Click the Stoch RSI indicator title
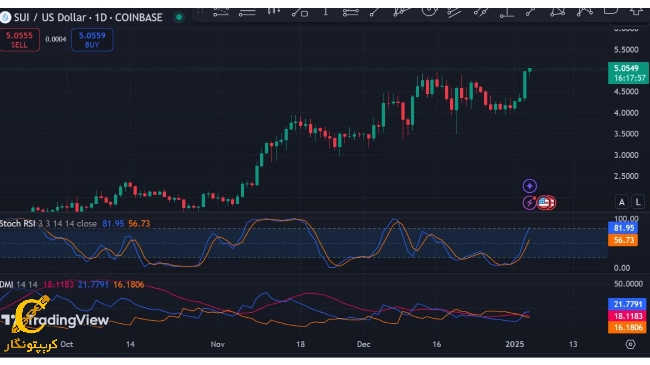The height and width of the screenshot is (365, 650). [x=17, y=224]
